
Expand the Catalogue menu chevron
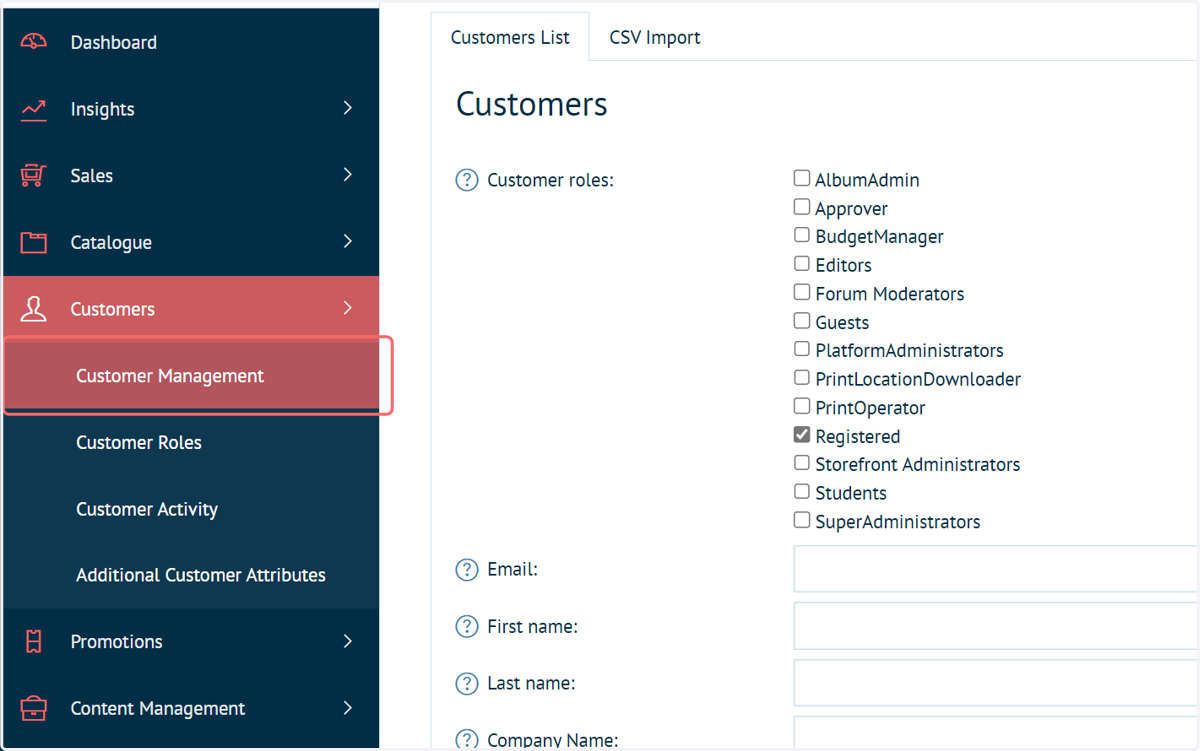coord(348,241)
